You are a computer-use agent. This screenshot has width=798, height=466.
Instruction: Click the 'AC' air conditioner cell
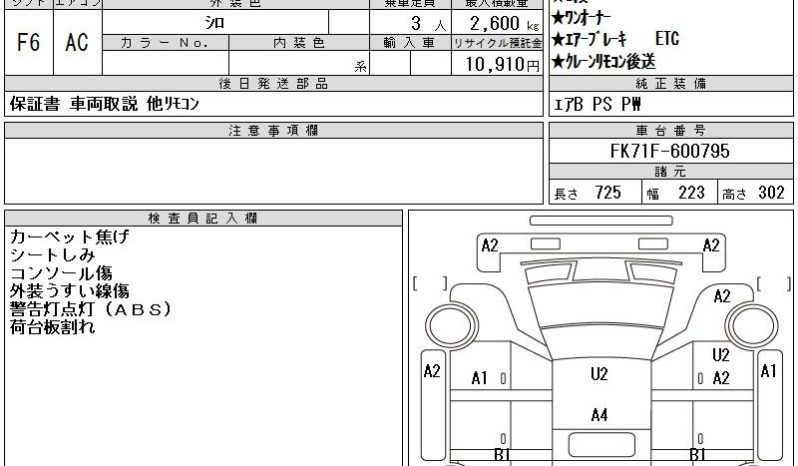[77, 42]
